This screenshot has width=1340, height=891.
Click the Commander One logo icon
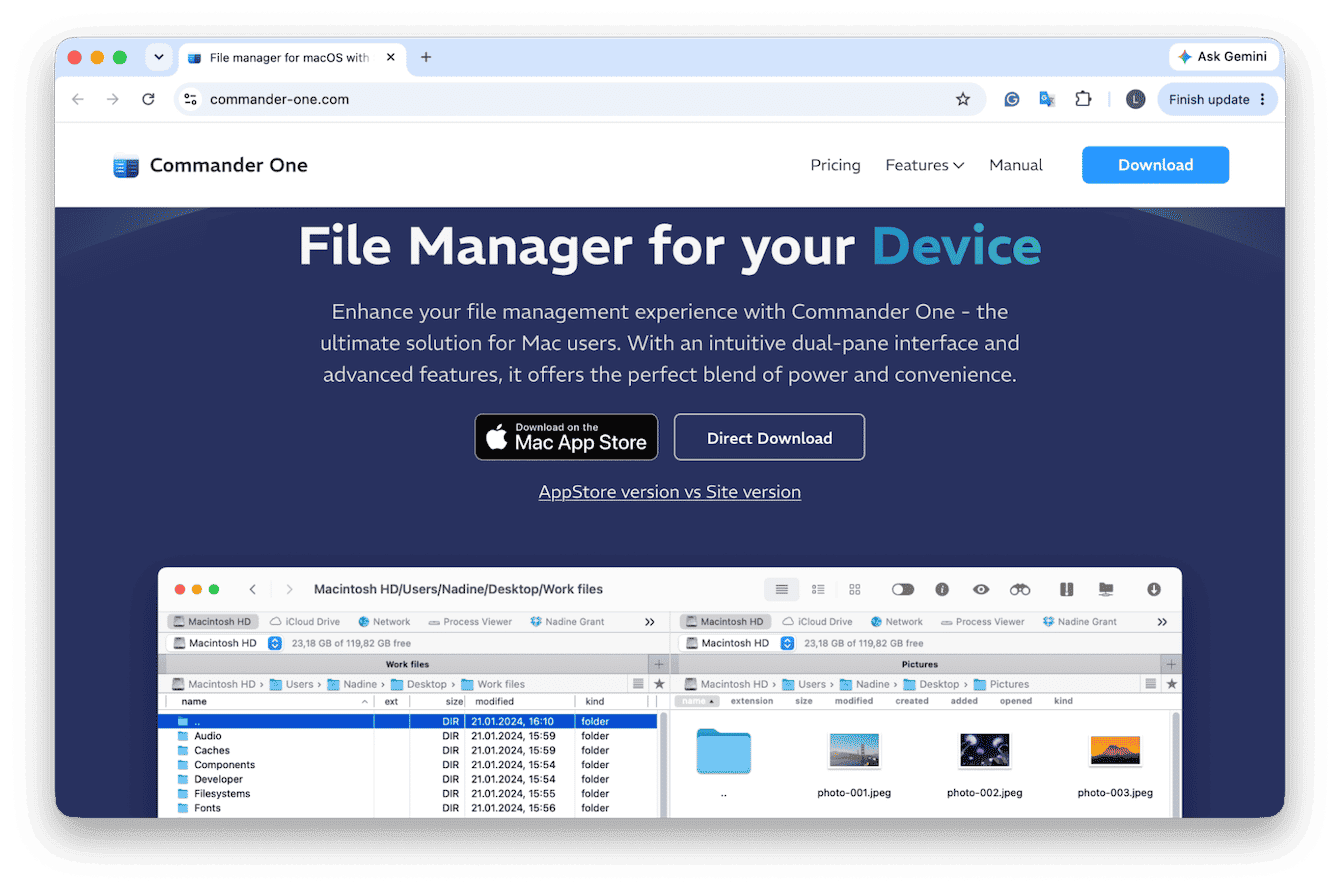click(125, 167)
